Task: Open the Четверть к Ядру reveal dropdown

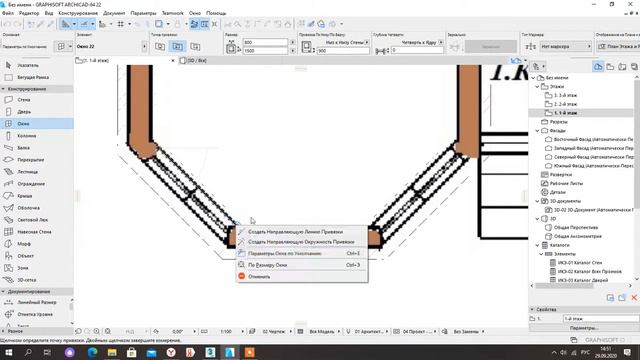Action: click(x=441, y=42)
